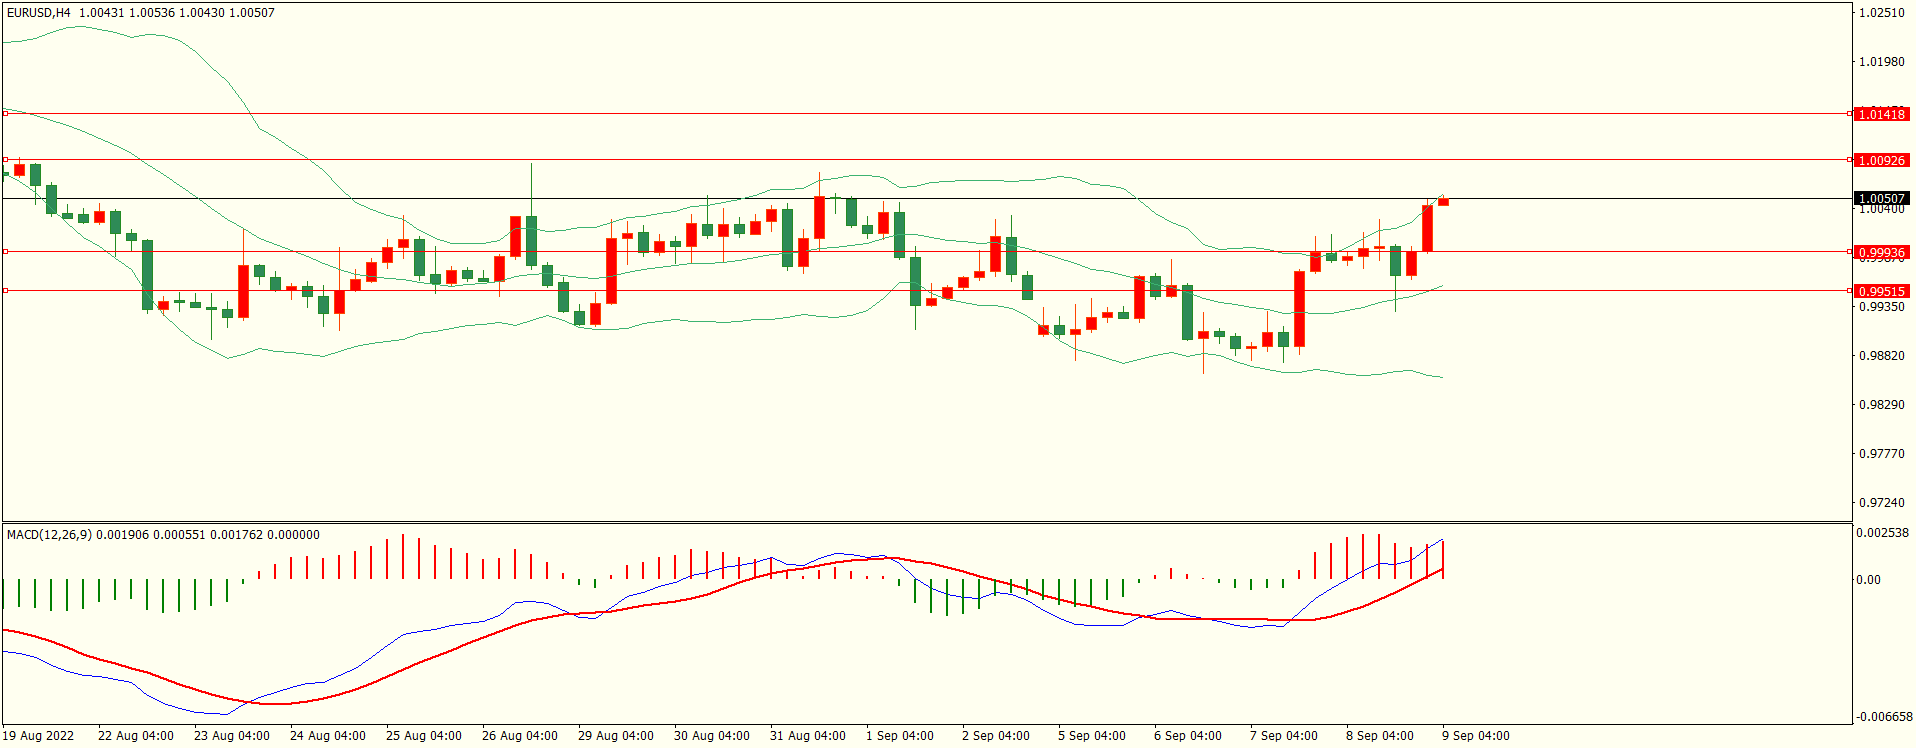Click the 29 Aug 04:00 time label
The image size is (1916, 748).
(x=616, y=736)
